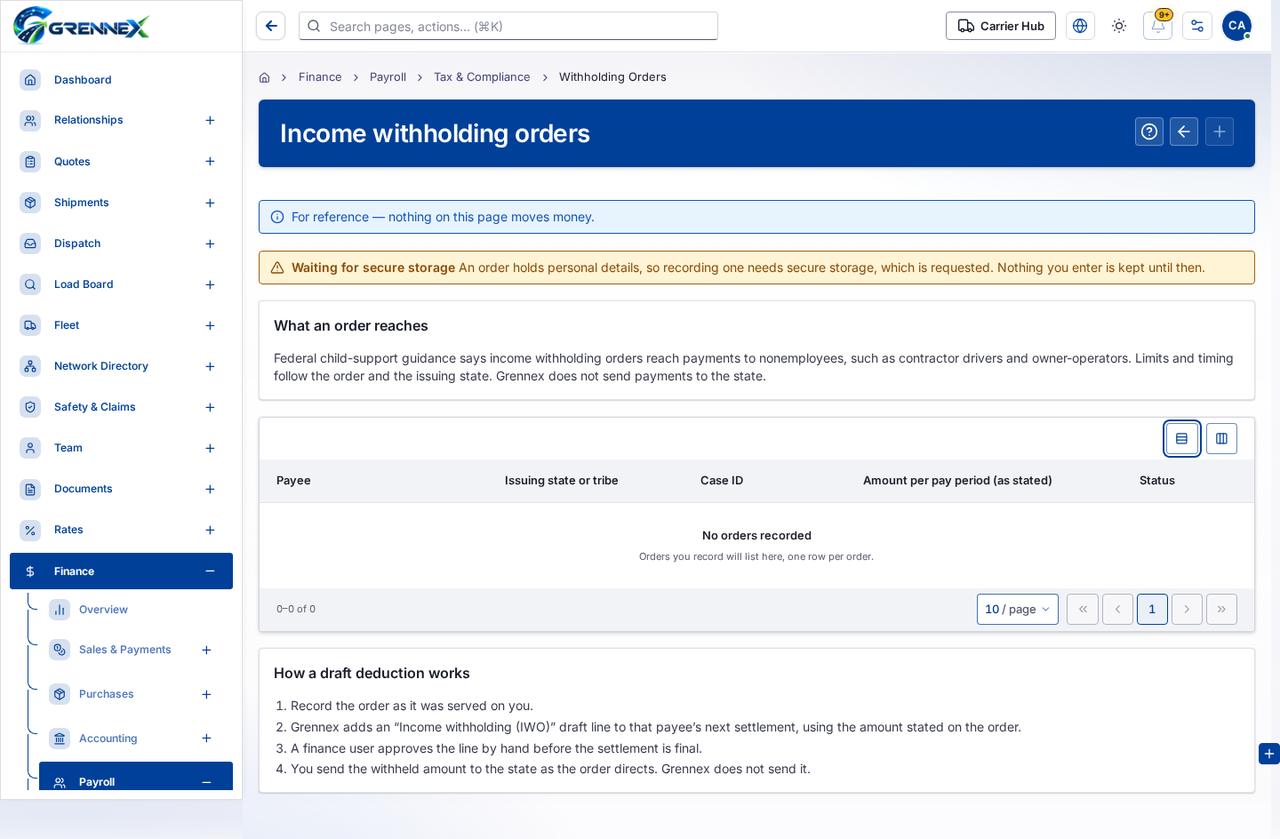Click the Fleet truck icon
1280x839 pixels.
tap(31, 325)
